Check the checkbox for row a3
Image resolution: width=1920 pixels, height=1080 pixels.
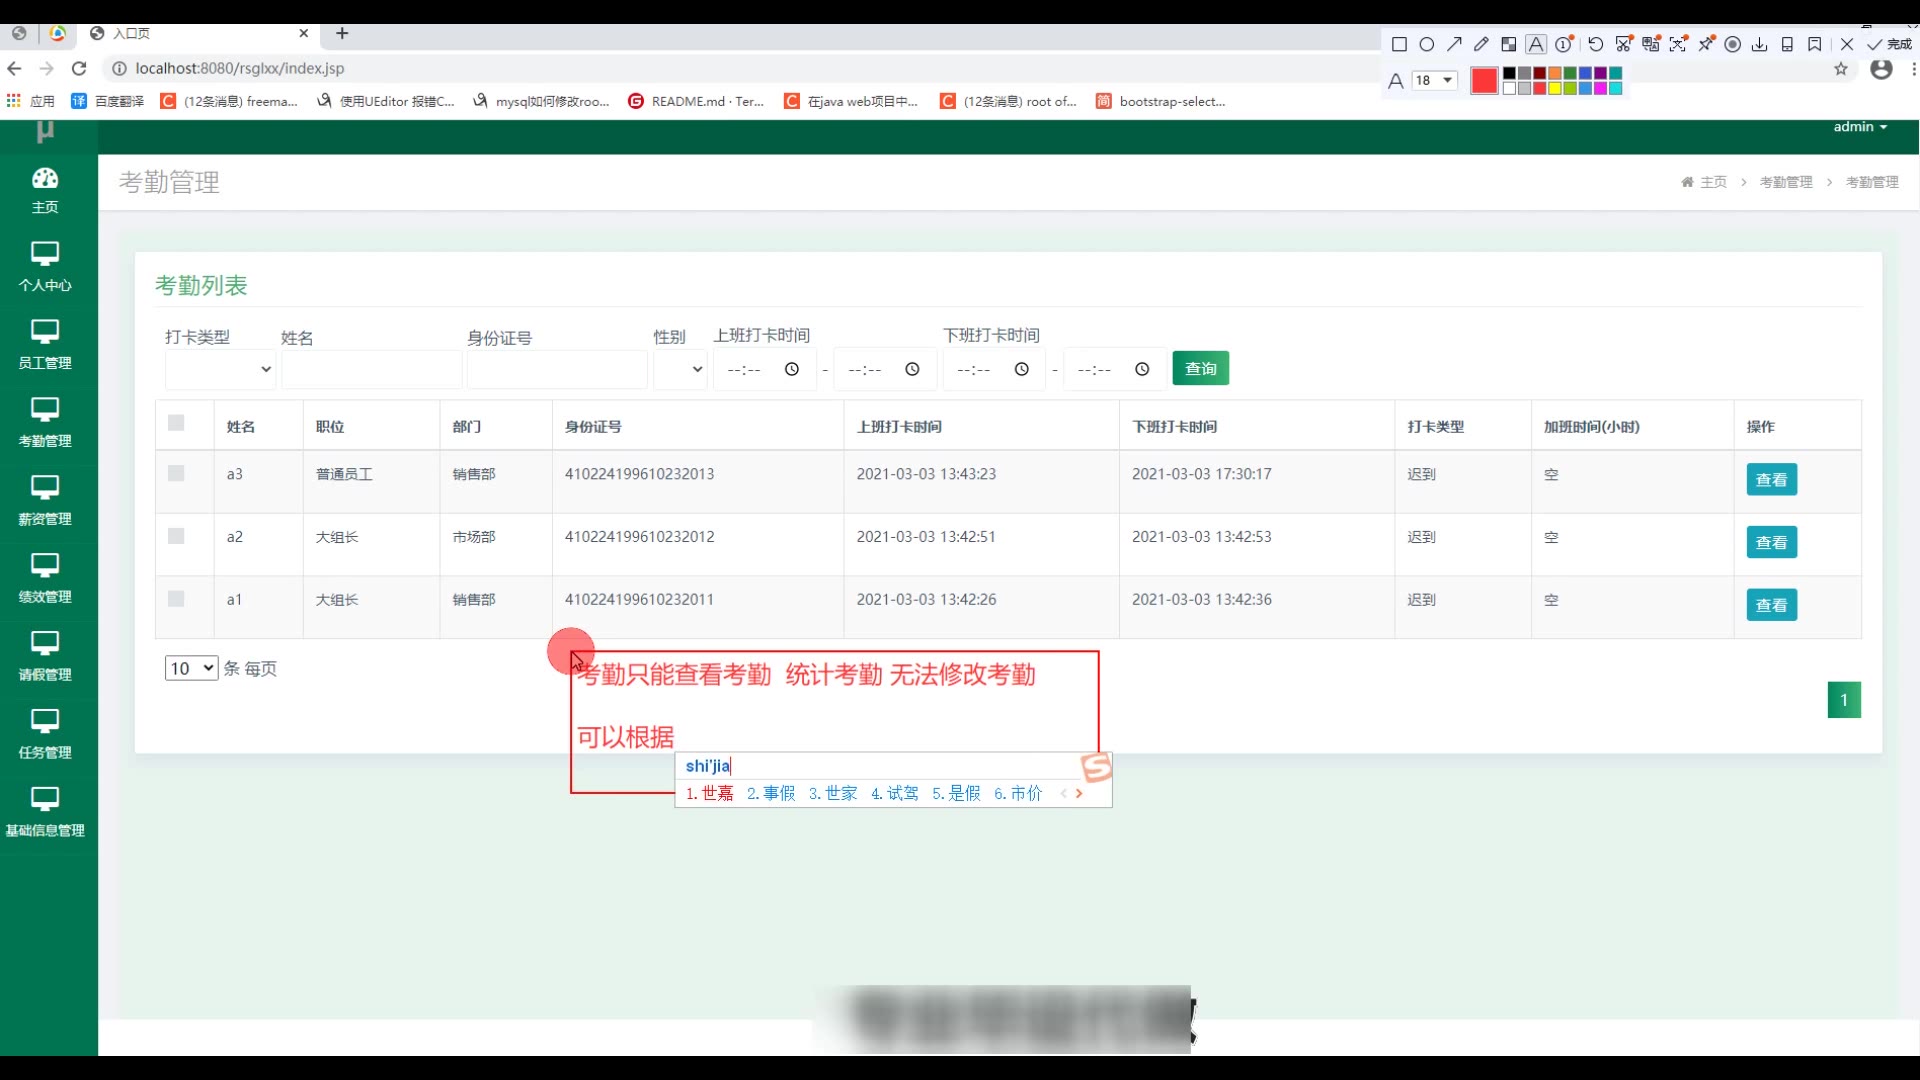(176, 473)
